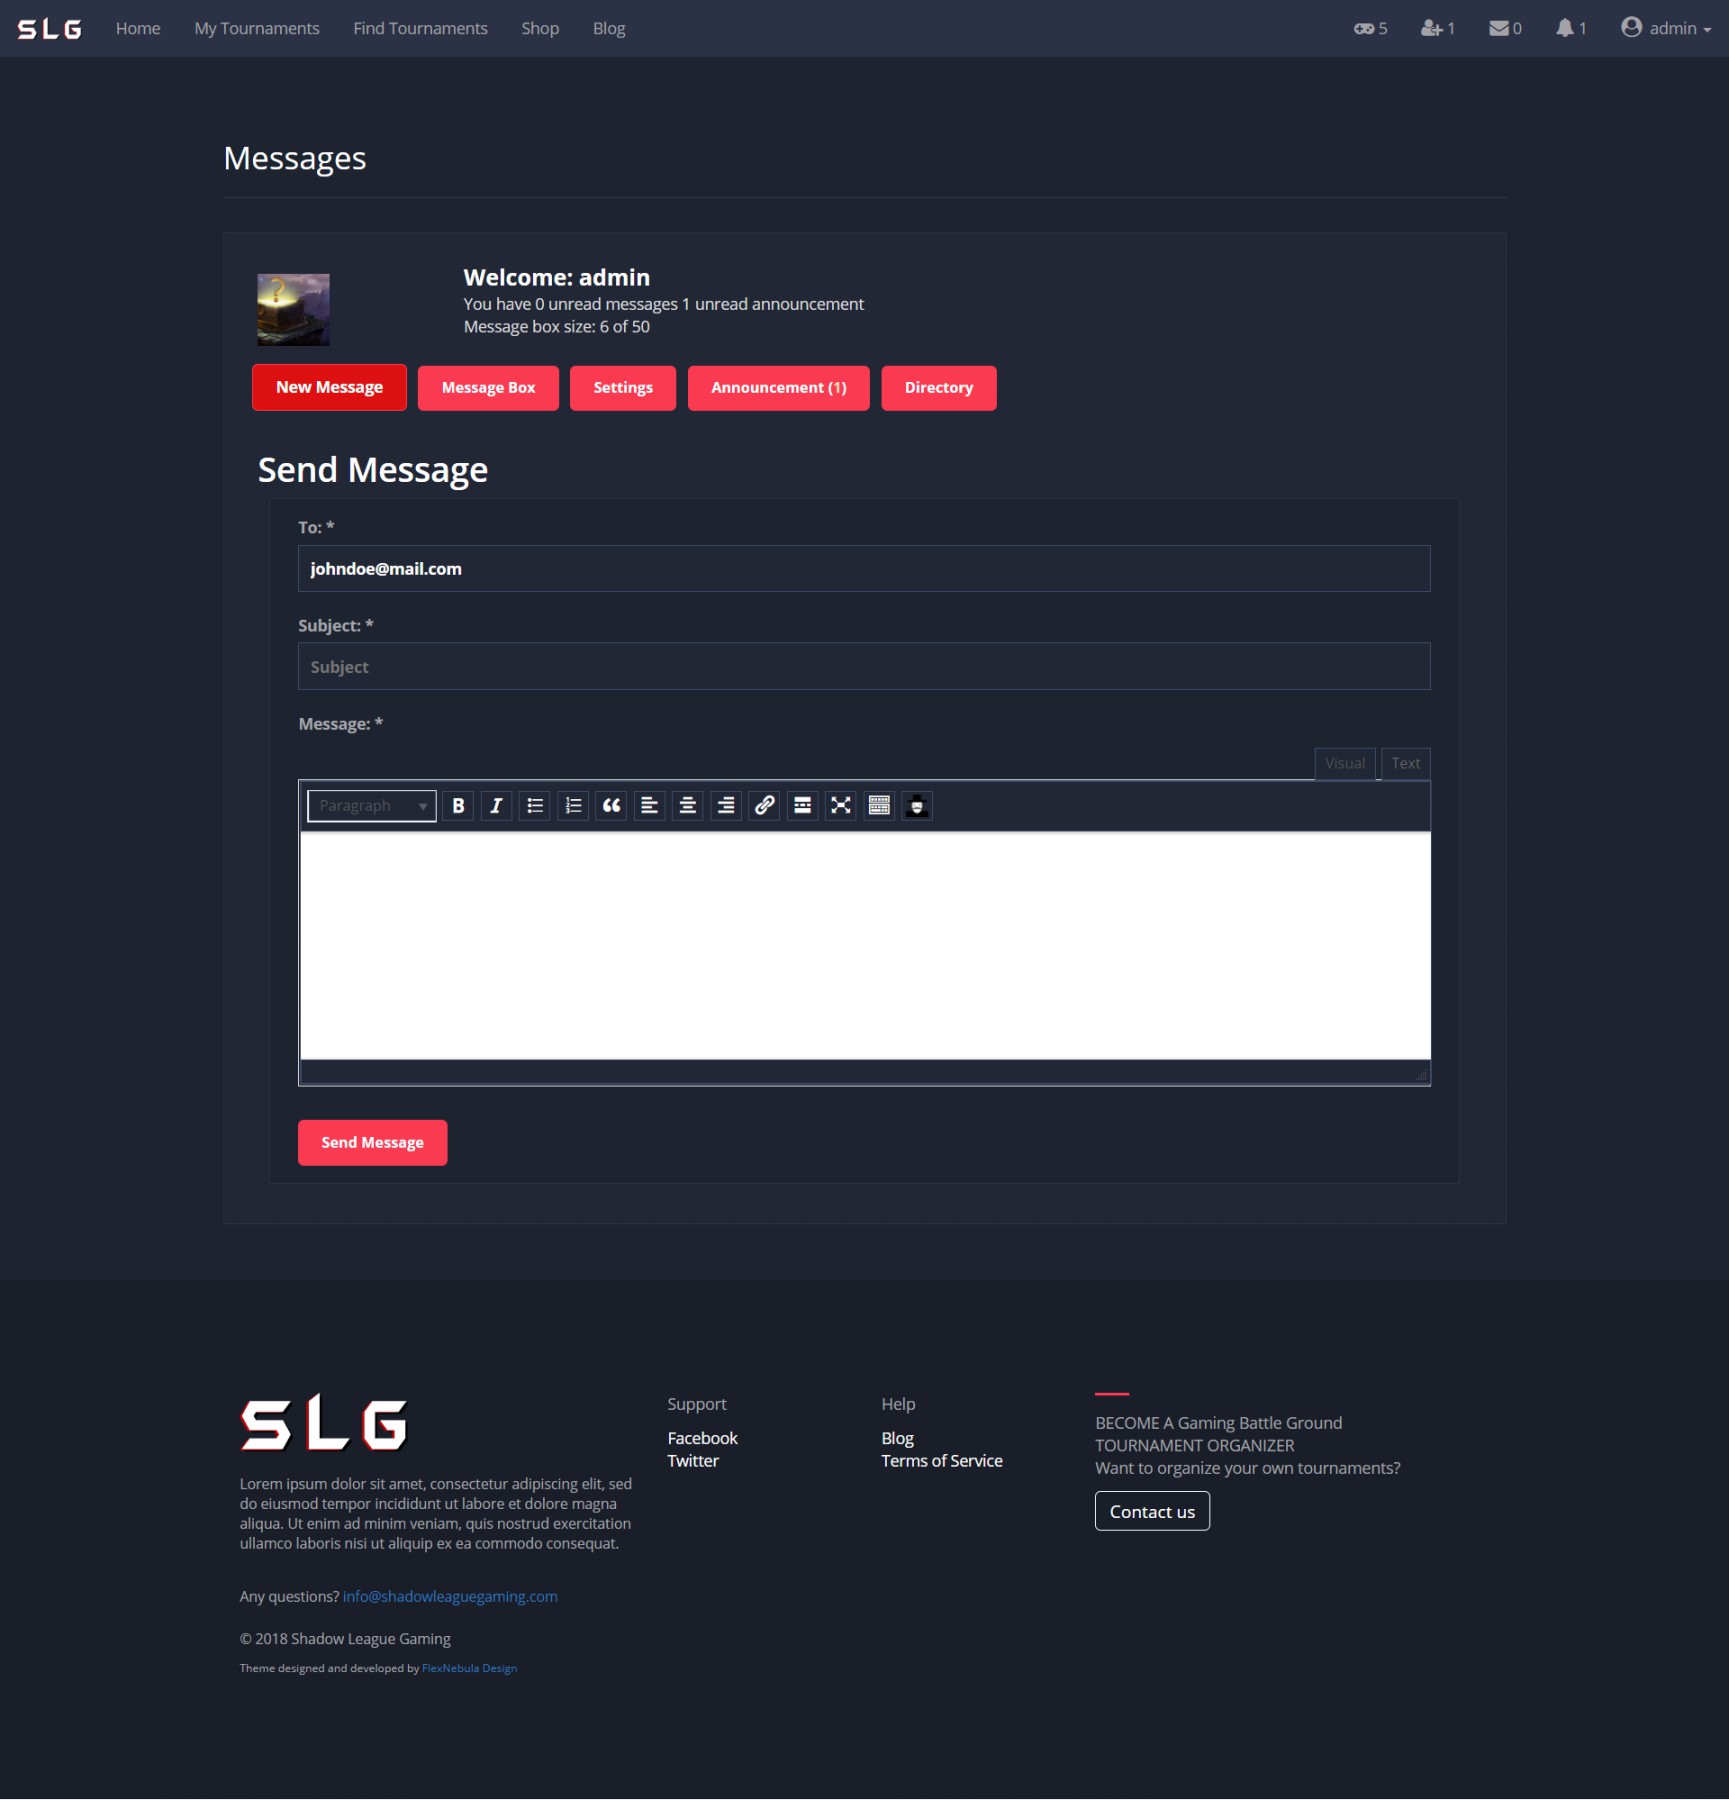Enter fullscreen editor mode

[x=841, y=806]
